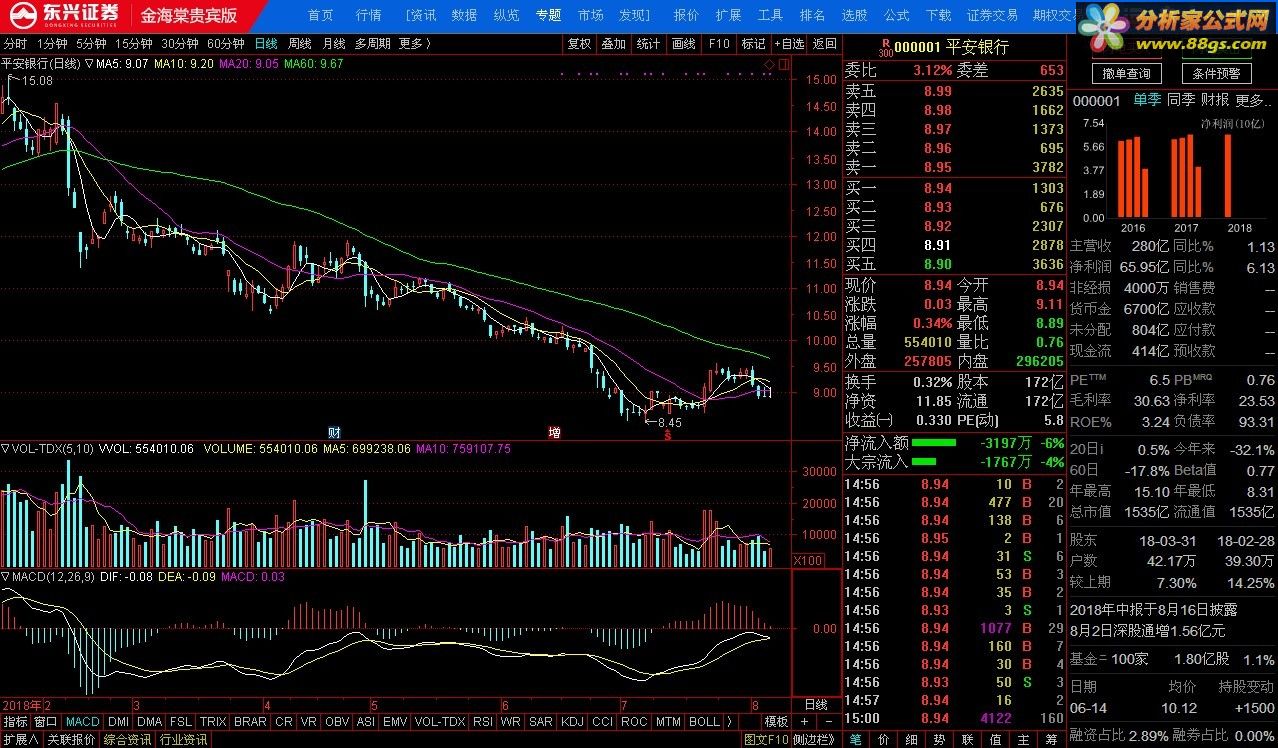Select BRAR indicator tab
Image resolution: width=1278 pixels, height=748 pixels.
[x=251, y=721]
